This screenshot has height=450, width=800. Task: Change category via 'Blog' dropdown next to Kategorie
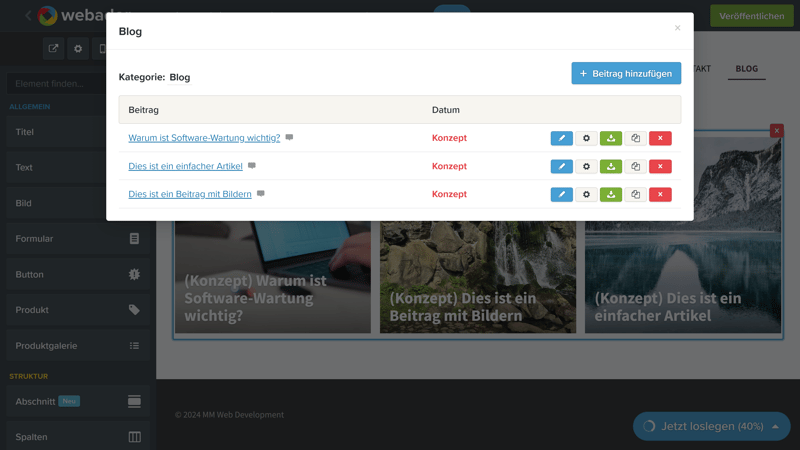coord(180,77)
